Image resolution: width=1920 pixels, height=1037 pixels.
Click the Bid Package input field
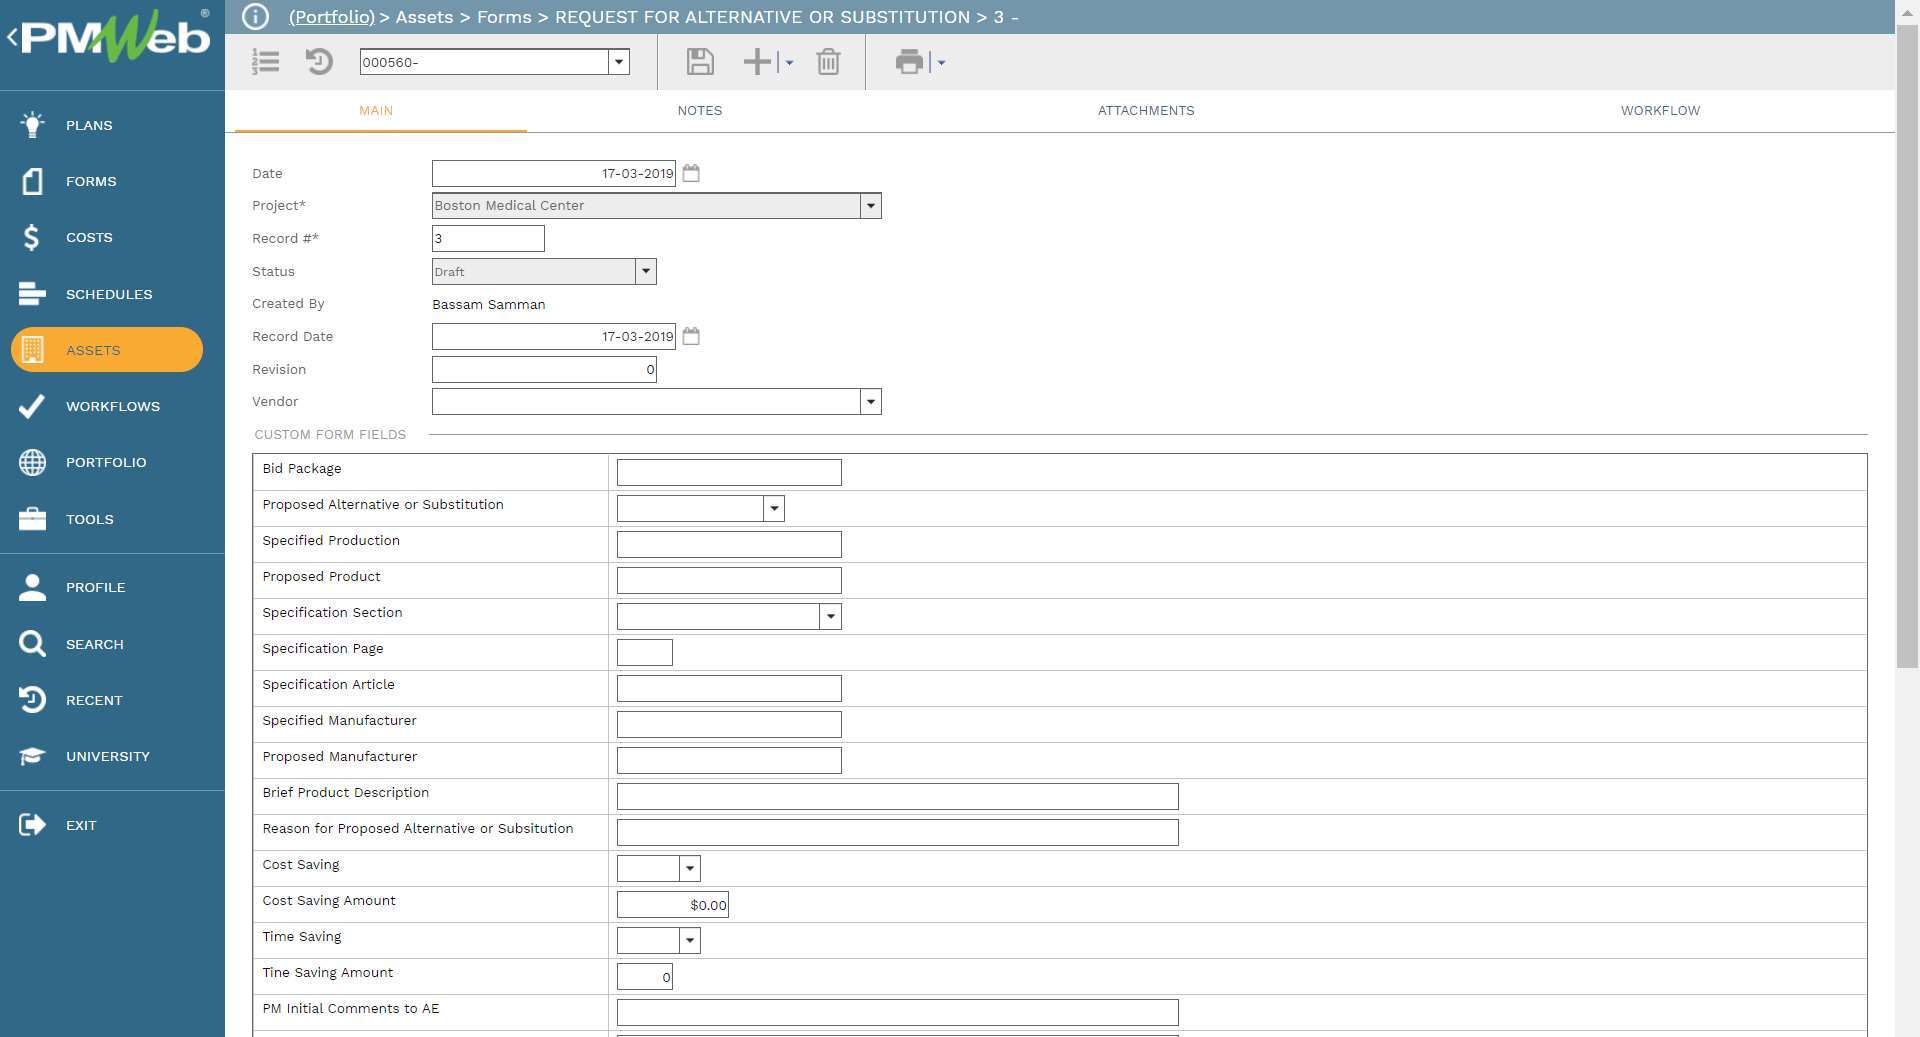[x=729, y=472]
